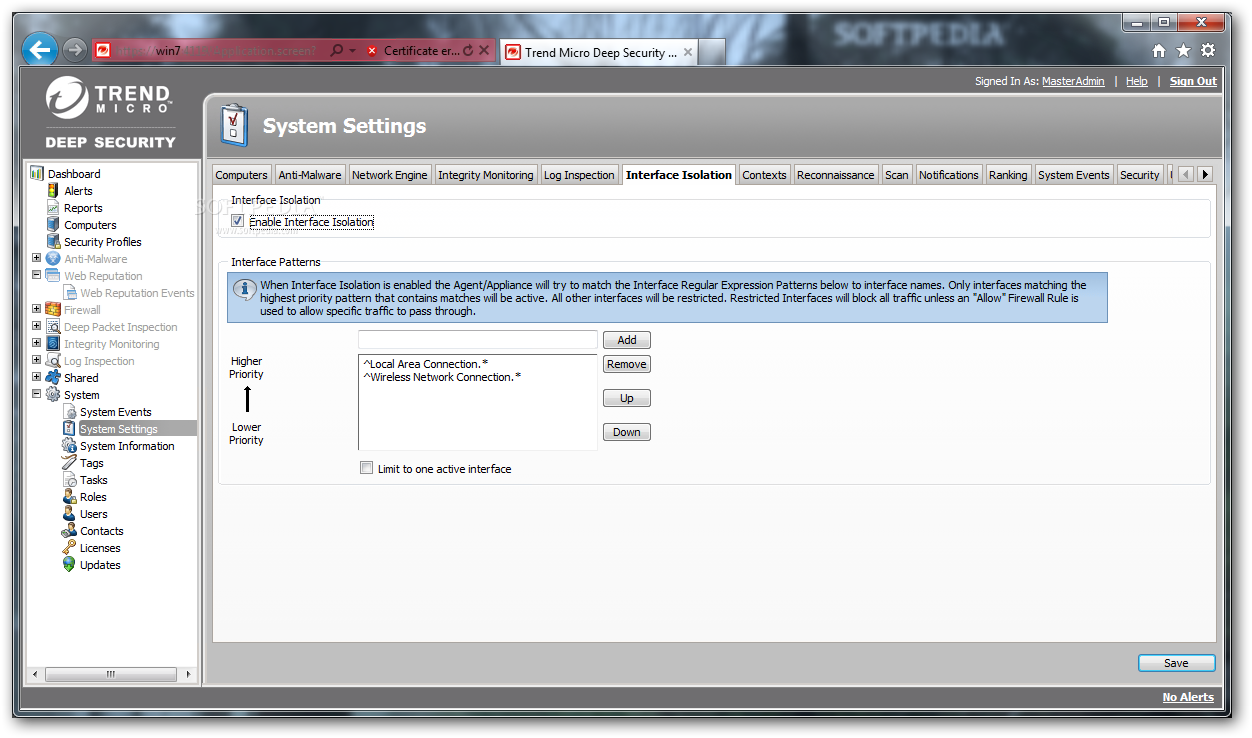Expand the Shared tree node
The image size is (1252, 738).
coord(37,377)
